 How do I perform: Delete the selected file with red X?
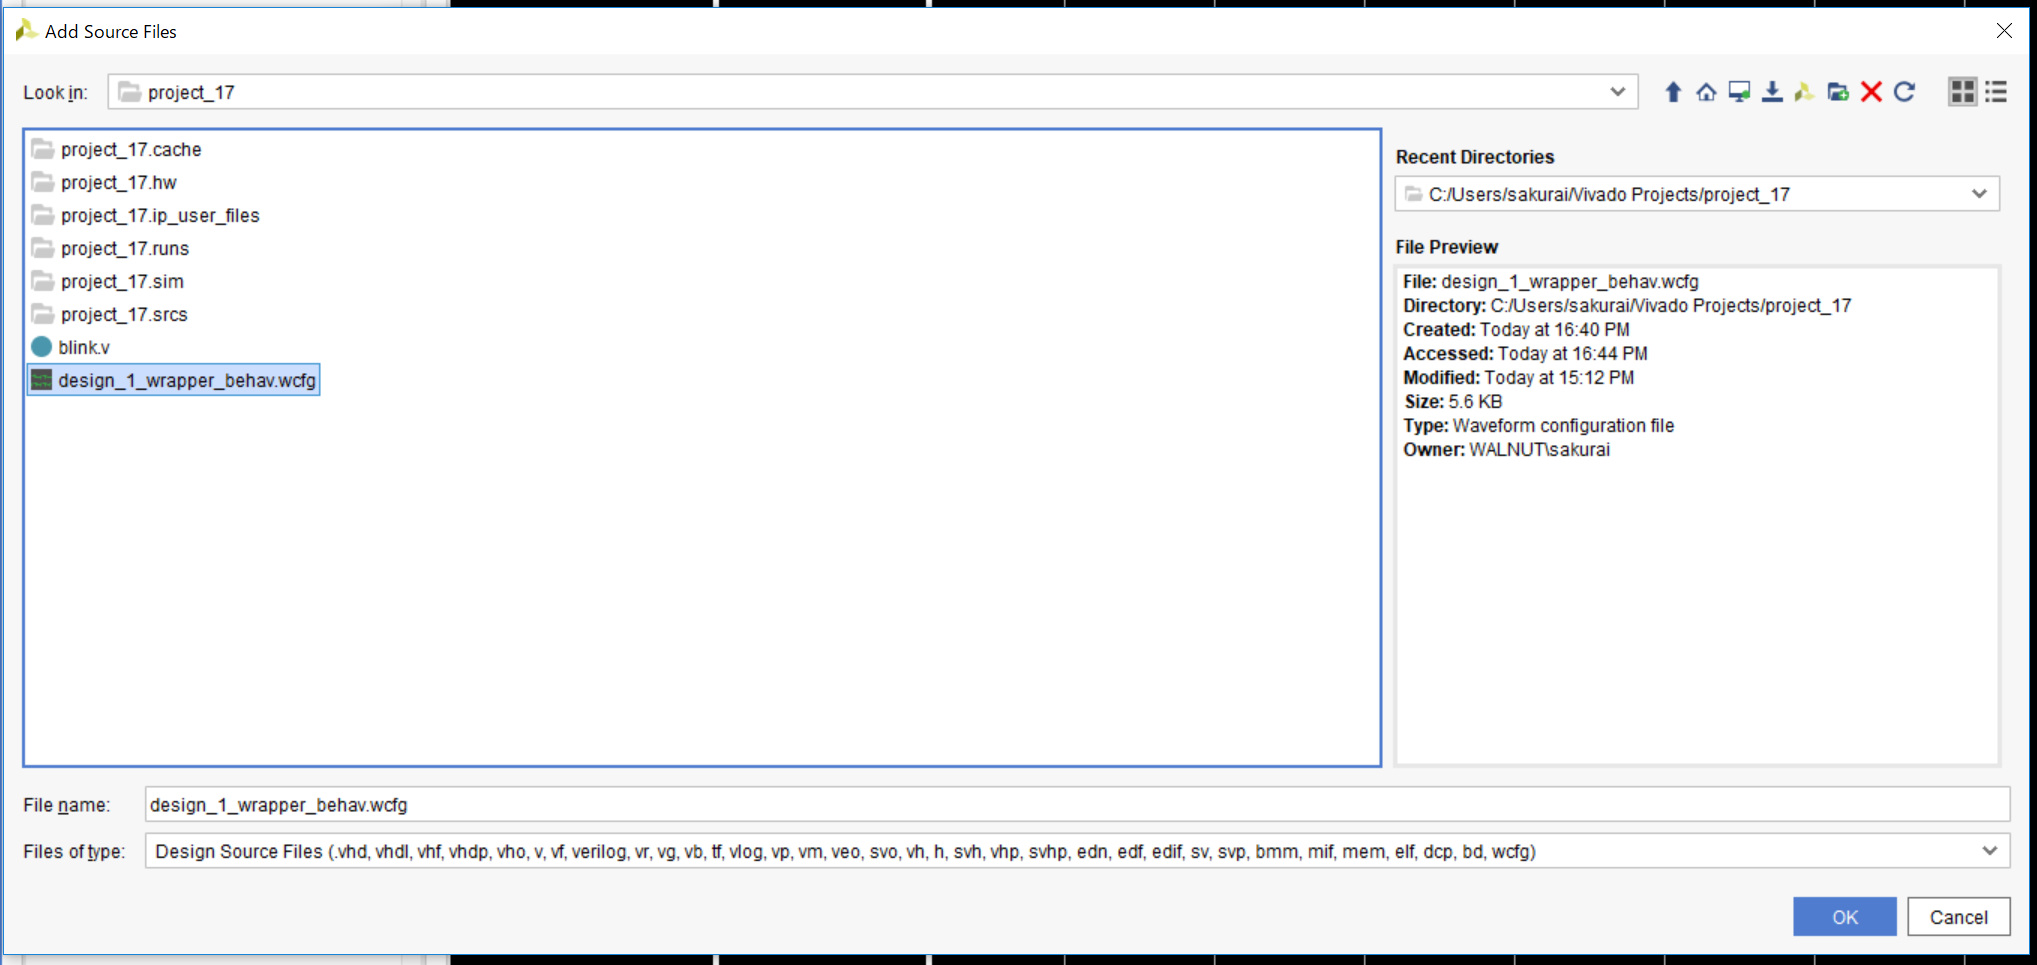click(x=1871, y=92)
